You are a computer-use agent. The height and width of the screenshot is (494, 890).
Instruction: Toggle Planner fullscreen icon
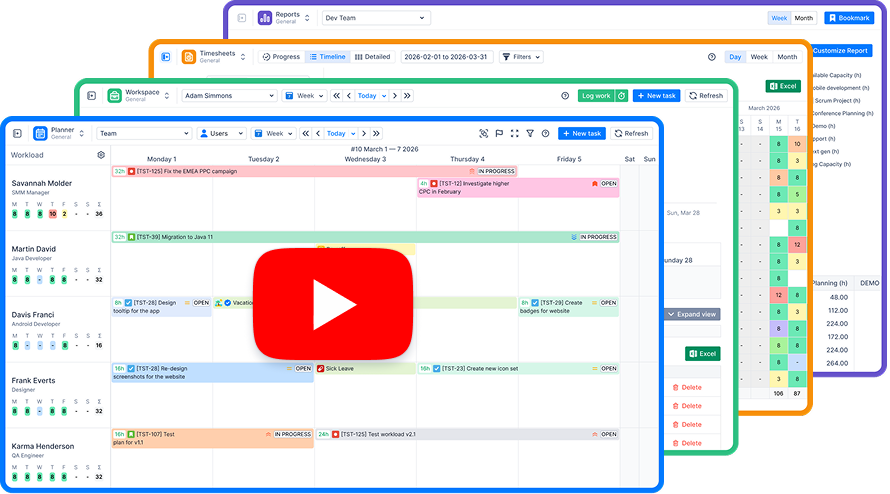click(x=515, y=133)
